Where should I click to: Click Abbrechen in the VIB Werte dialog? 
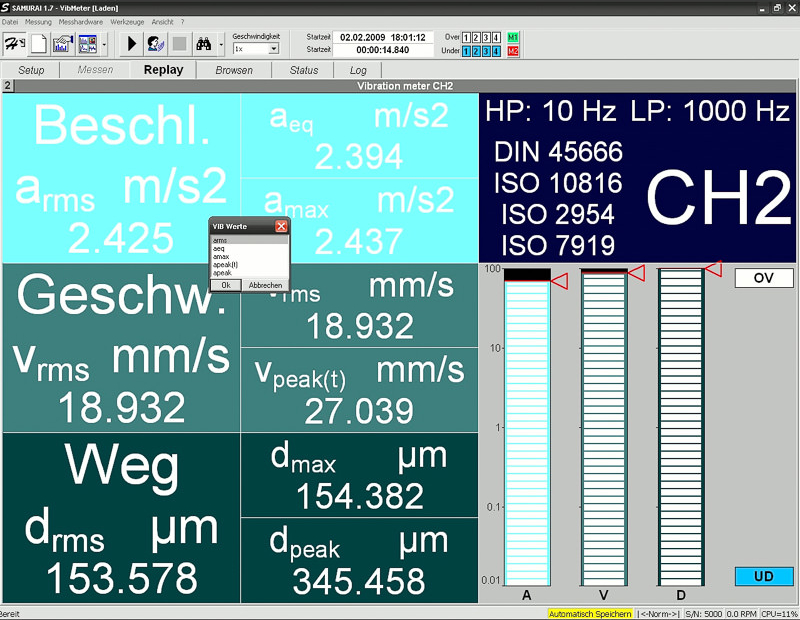point(265,285)
